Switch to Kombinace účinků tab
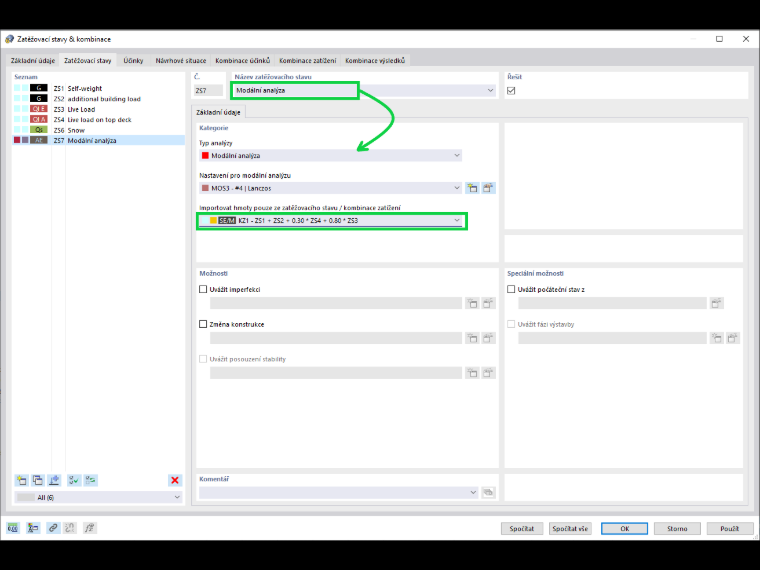 (243, 61)
